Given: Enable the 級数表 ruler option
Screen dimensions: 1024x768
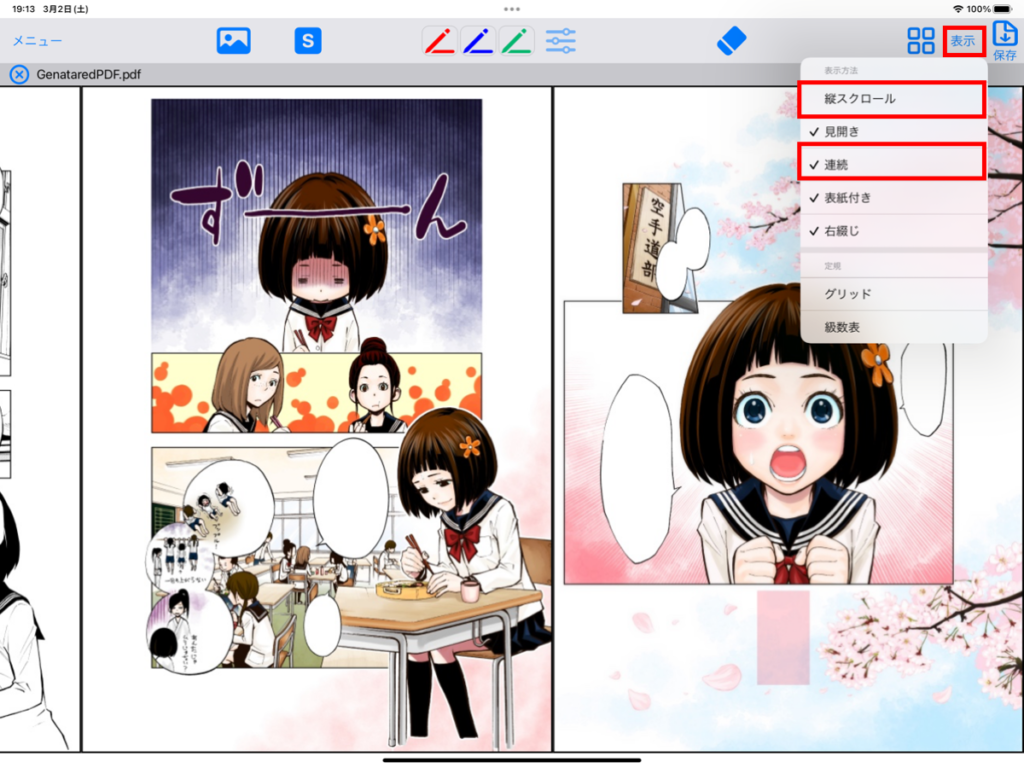Looking at the screenshot, I should pyautogui.click(x=893, y=327).
